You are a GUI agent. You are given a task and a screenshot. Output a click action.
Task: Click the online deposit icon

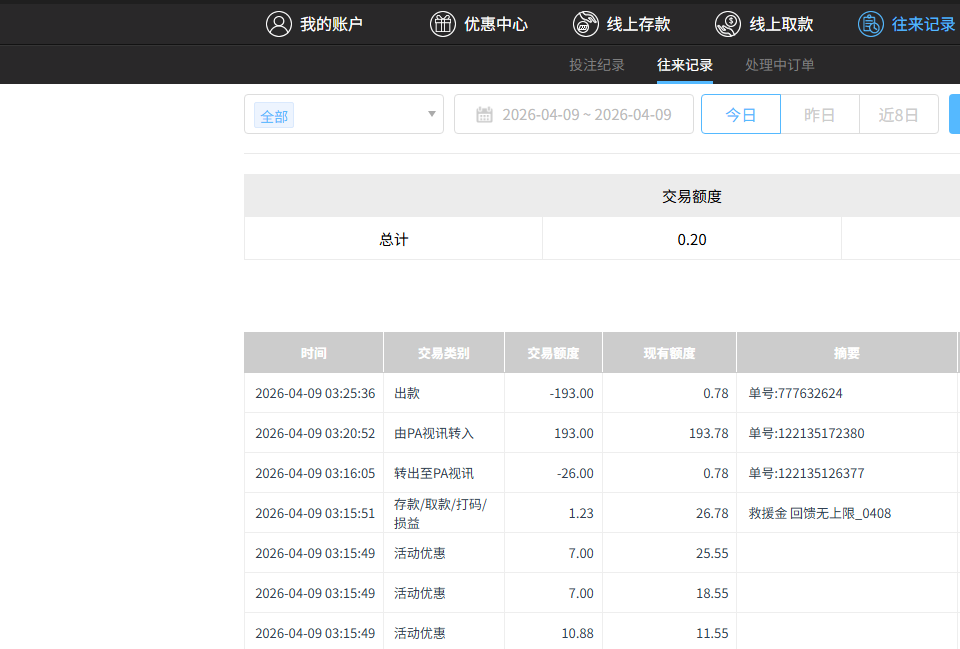[x=586, y=24]
